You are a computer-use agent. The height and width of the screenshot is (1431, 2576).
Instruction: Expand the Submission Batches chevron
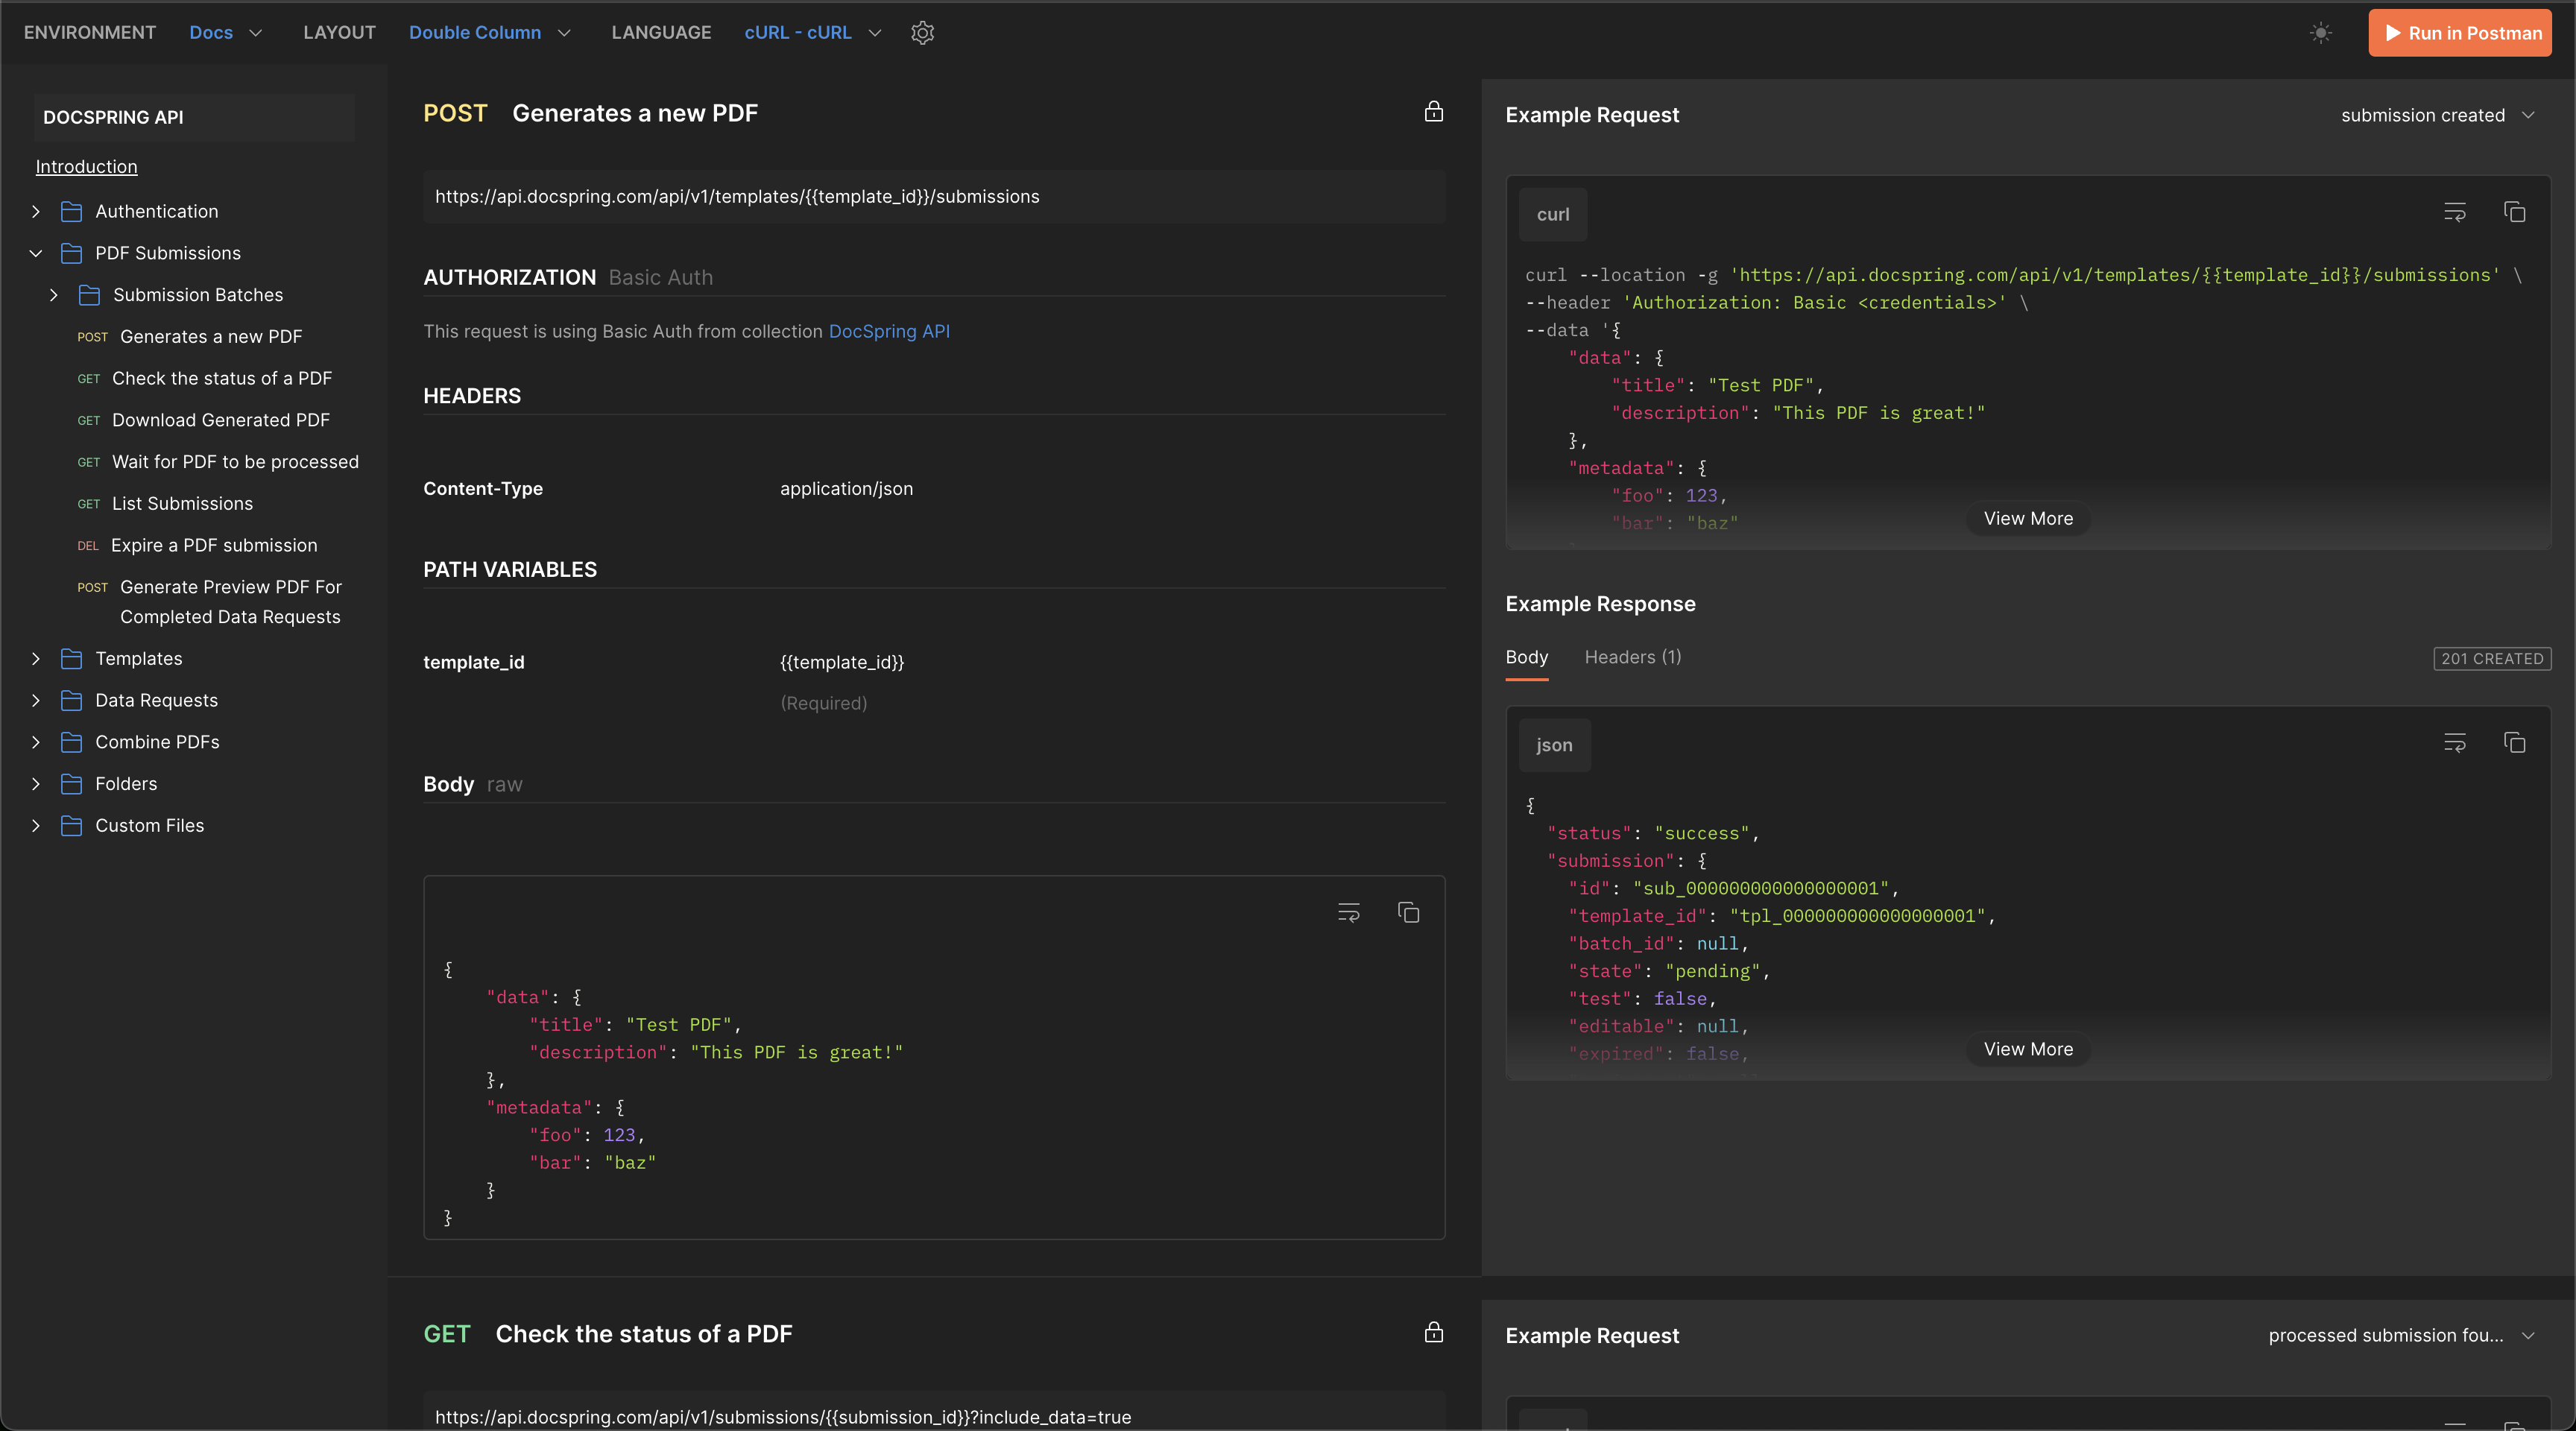coord(54,295)
